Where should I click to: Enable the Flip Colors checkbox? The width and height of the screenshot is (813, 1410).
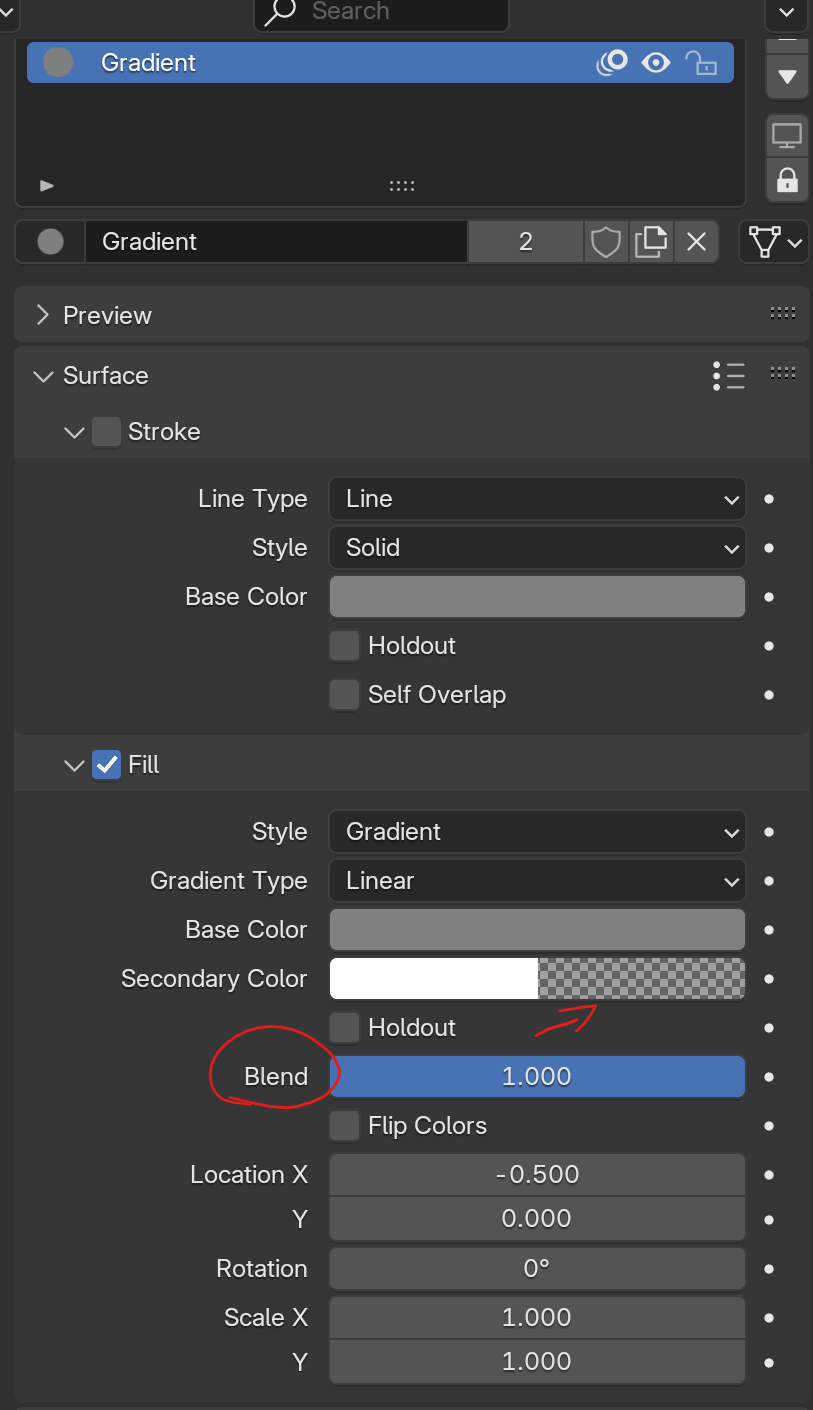[x=344, y=1126]
